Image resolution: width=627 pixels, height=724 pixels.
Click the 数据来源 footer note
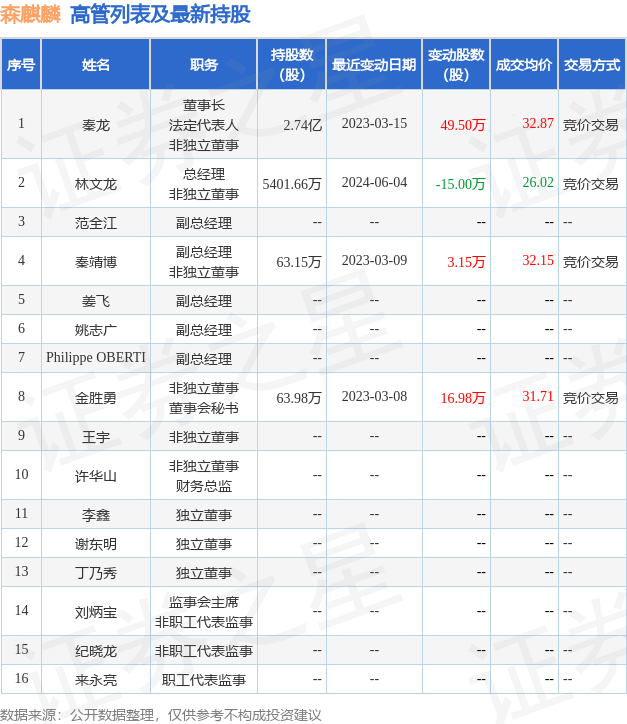click(161, 715)
